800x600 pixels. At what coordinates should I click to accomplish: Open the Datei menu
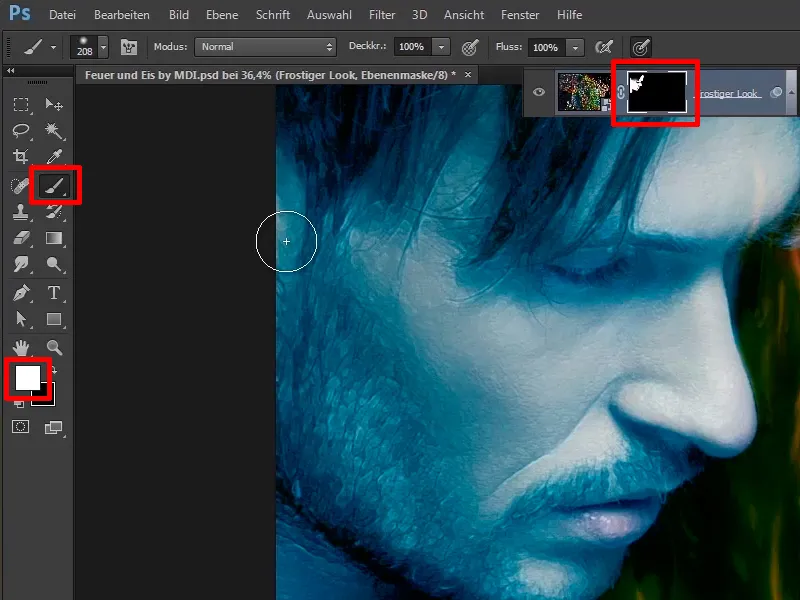62,15
